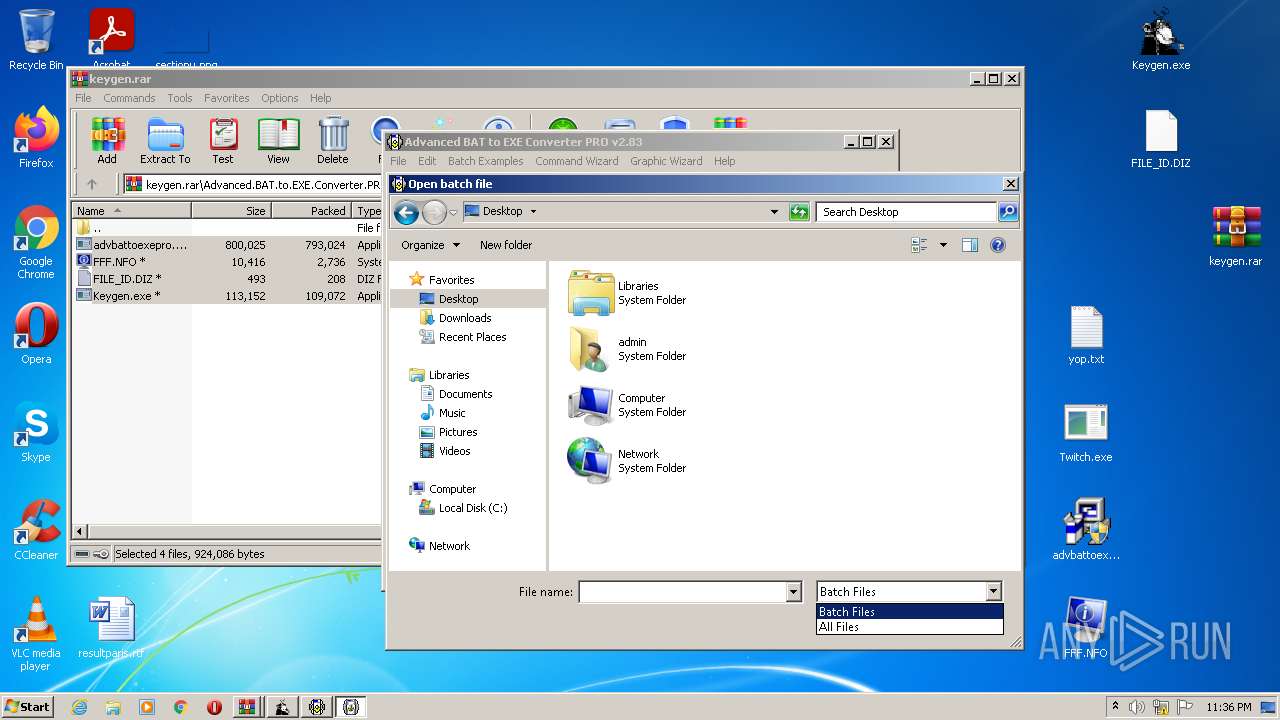This screenshot has height=720, width=1280.
Task: Click the taskbar clock
Action: coord(1229,707)
